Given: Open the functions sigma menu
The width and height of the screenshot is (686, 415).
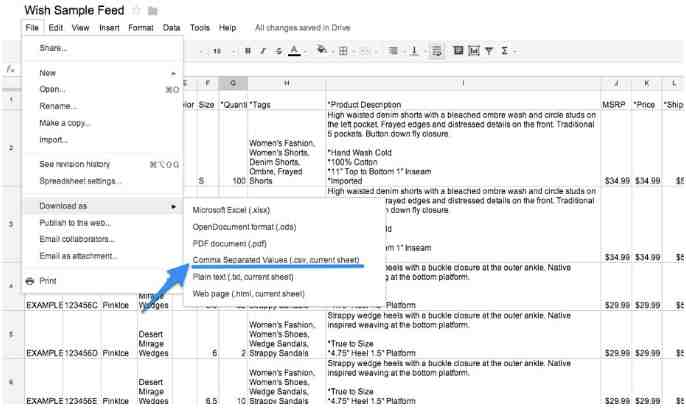Looking at the screenshot, I should (505, 51).
